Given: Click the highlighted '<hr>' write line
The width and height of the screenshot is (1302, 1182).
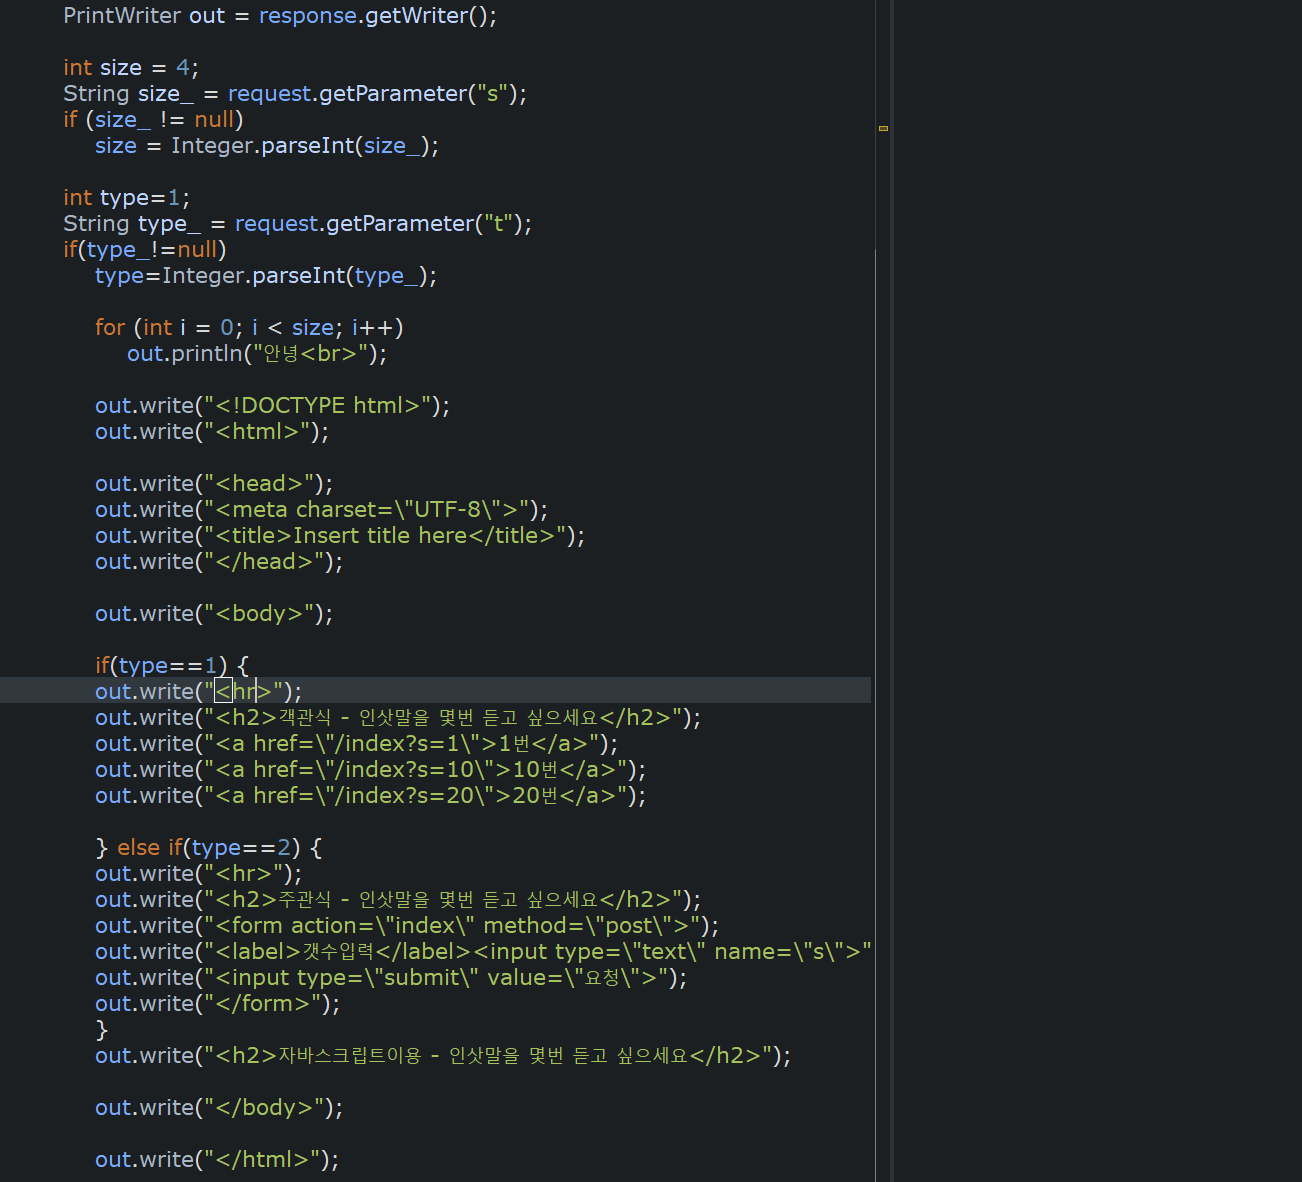Looking at the screenshot, I should [198, 692].
